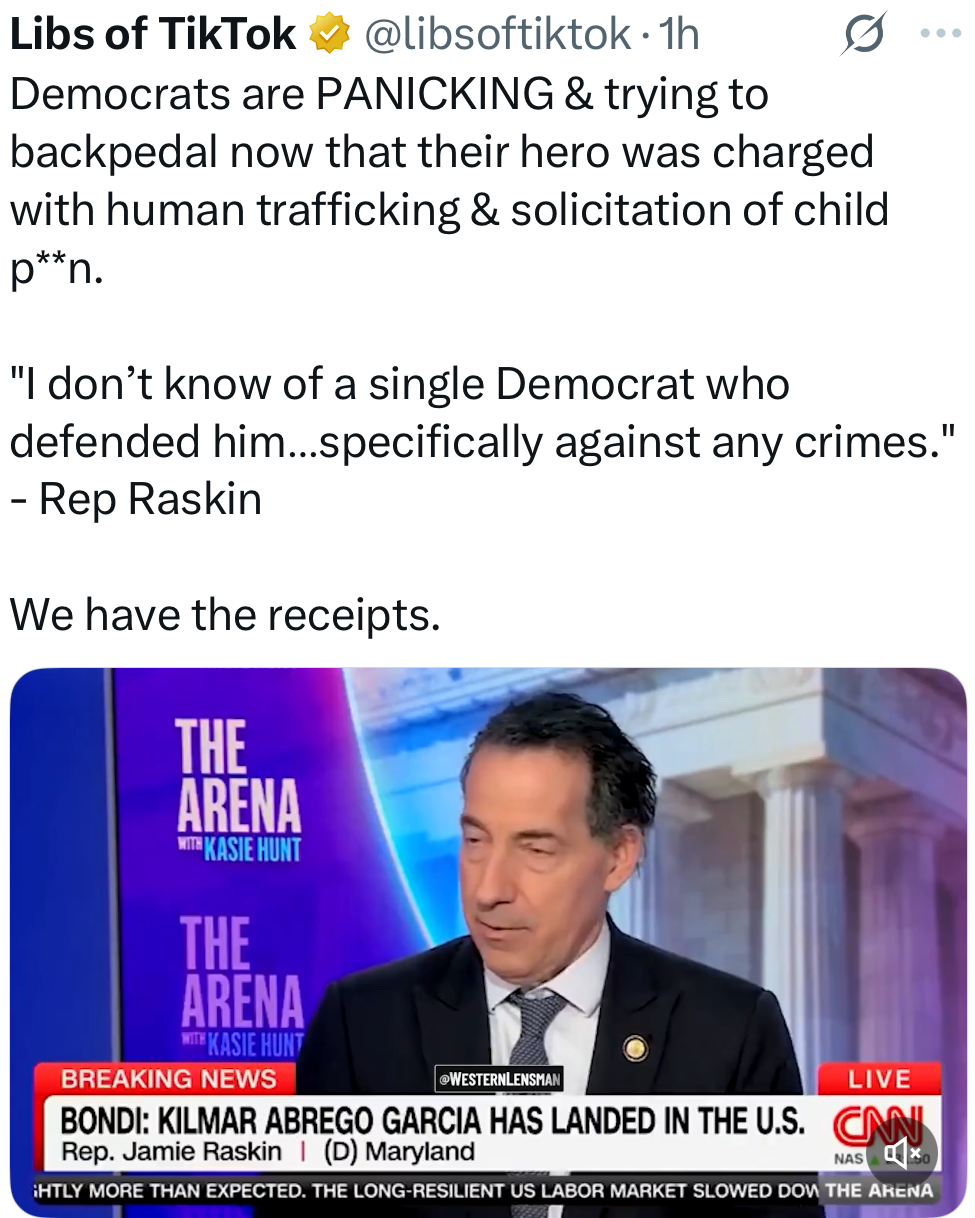The image size is (975, 1218).
Task: Click the 'We have the receipts.' line
Action: coord(225,614)
